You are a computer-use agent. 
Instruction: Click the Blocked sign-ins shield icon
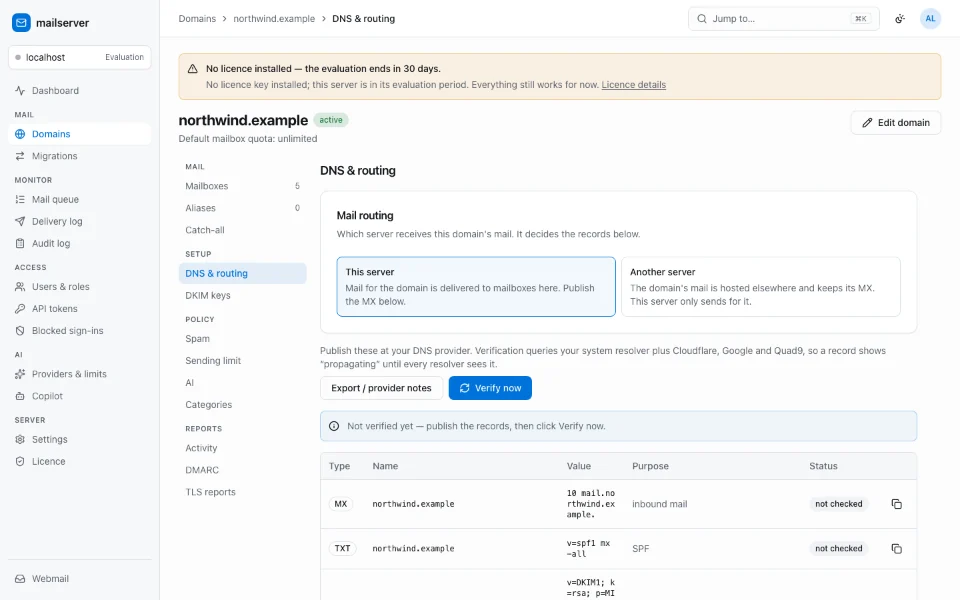click(x=20, y=331)
